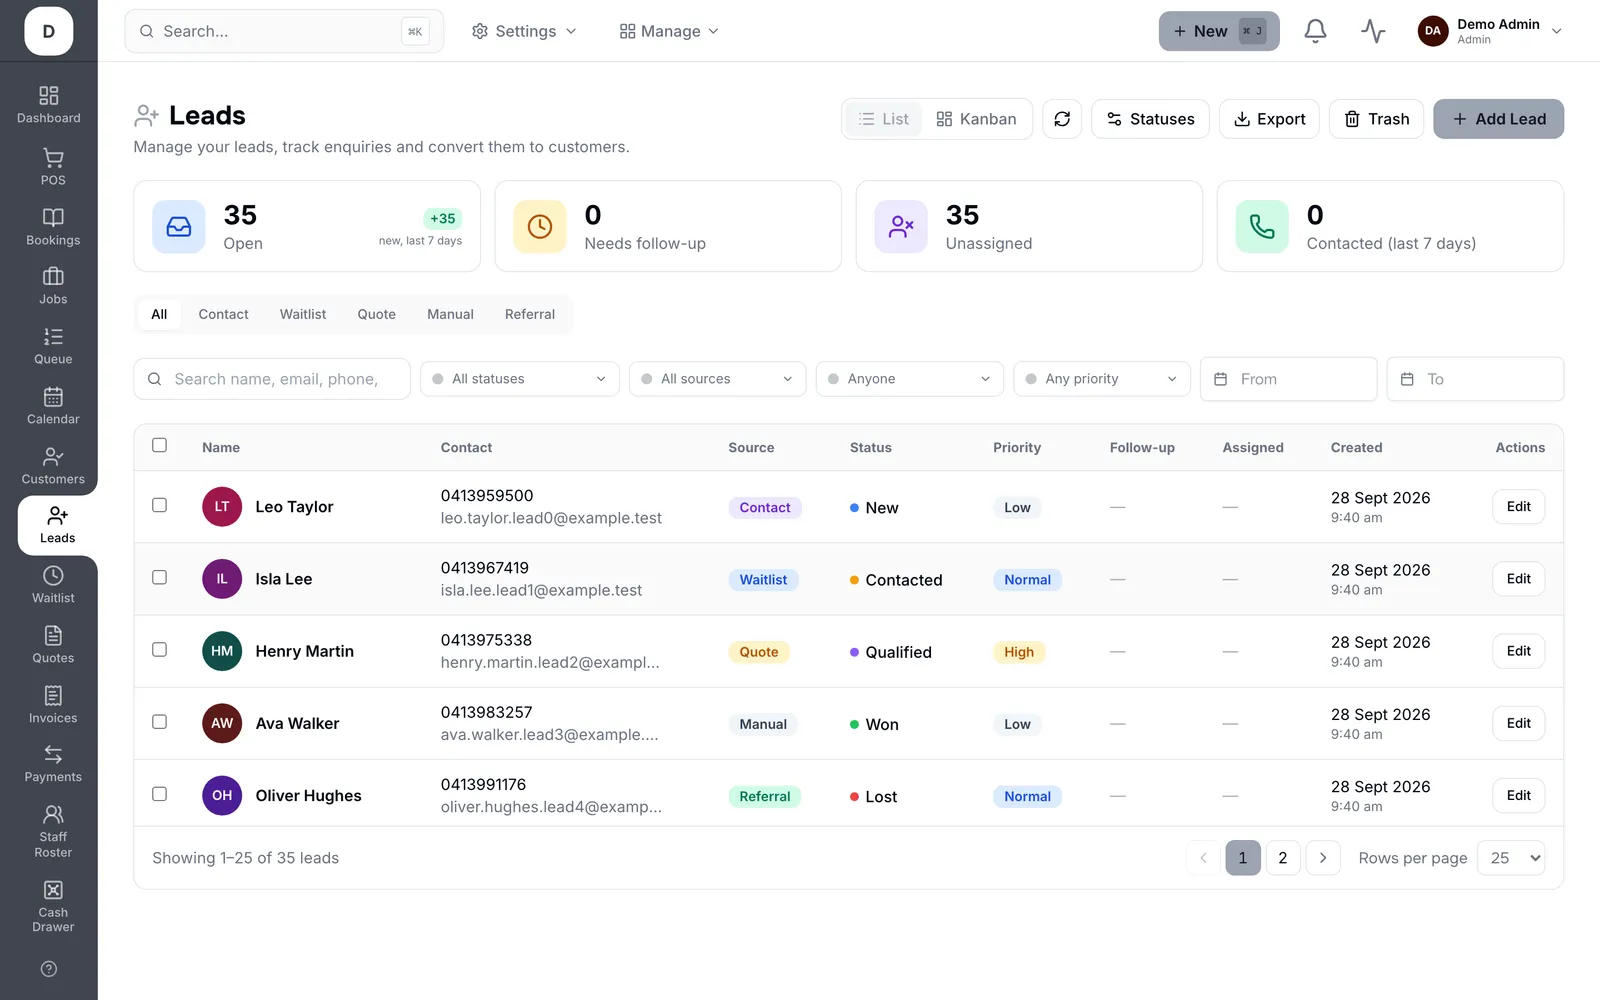
Task: Go to page 2 of leads
Action: [x=1283, y=858]
